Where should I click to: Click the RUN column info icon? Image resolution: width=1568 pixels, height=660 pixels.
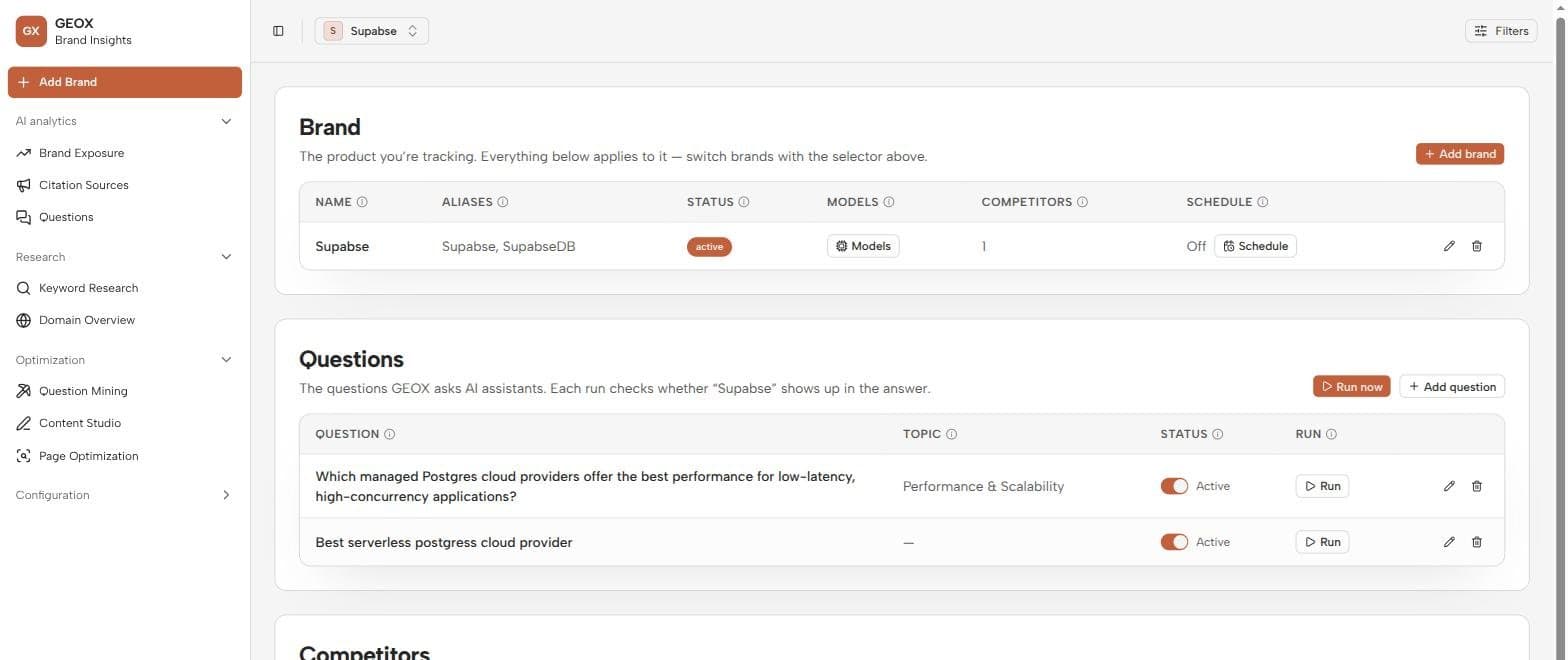[1331, 434]
